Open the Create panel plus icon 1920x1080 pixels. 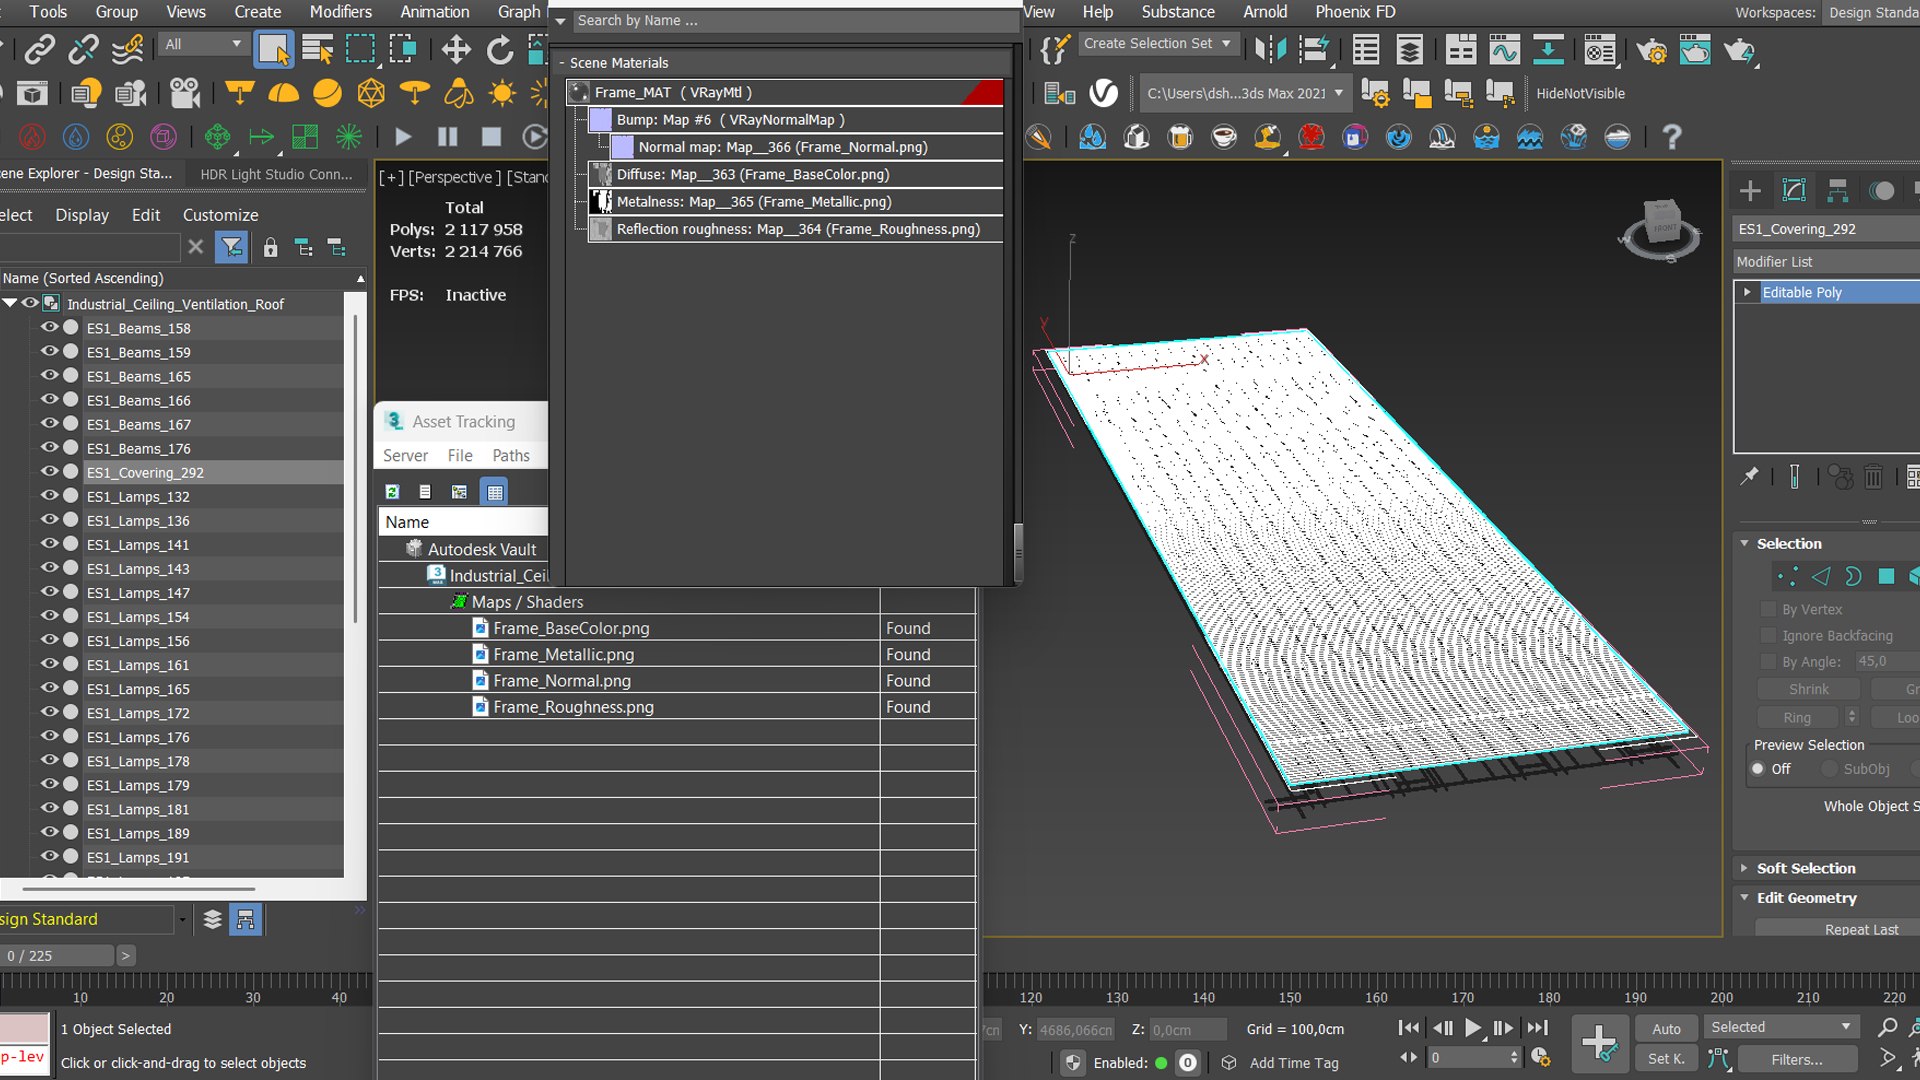(1750, 190)
